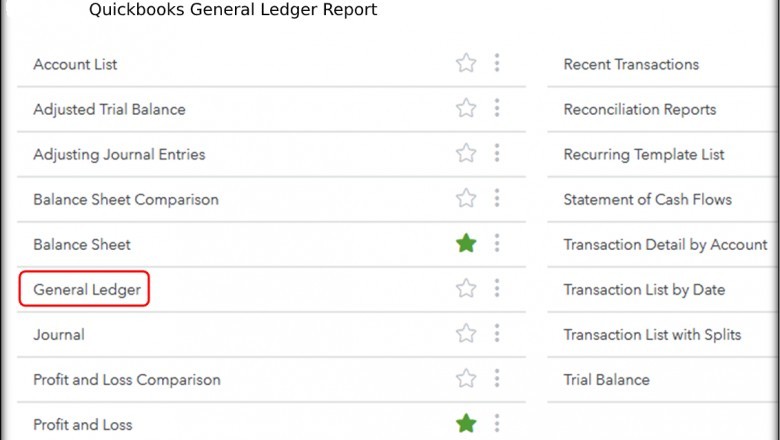Favorite the Profit and Loss Comparison report
This screenshot has width=780, height=440.
(466, 379)
